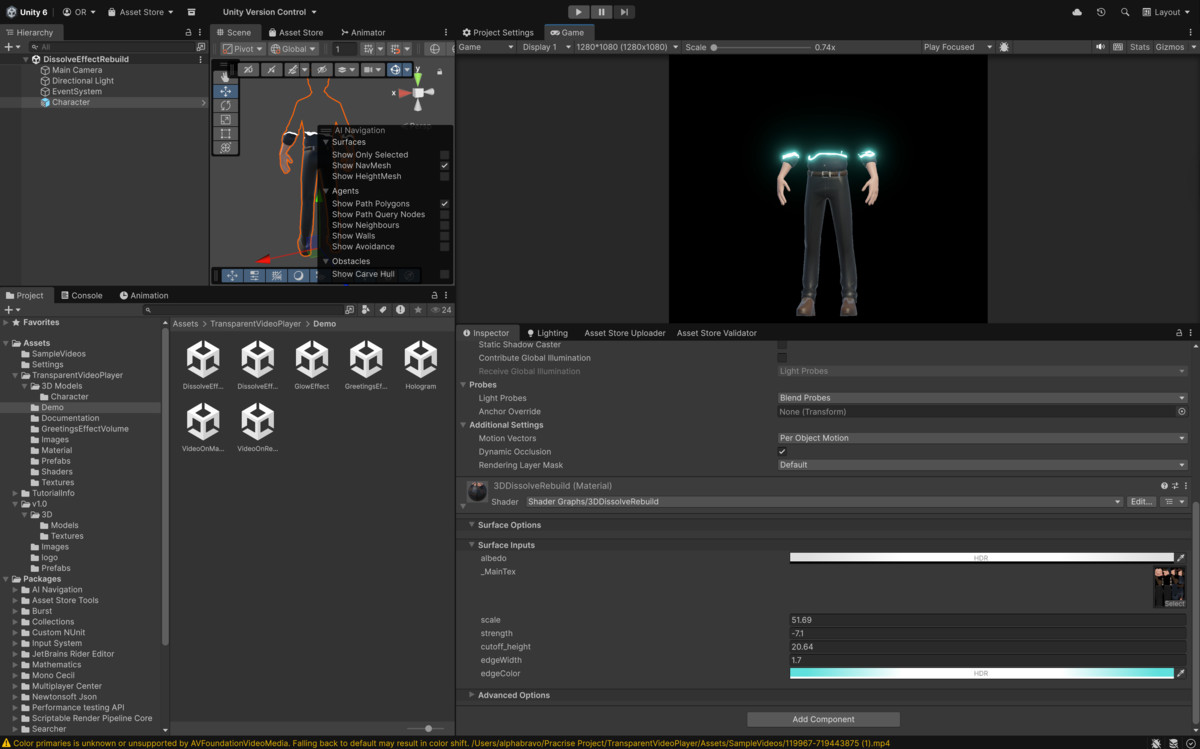Select the Move tool in Scene toolbar
This screenshot has width=1200, height=749.
click(226, 91)
